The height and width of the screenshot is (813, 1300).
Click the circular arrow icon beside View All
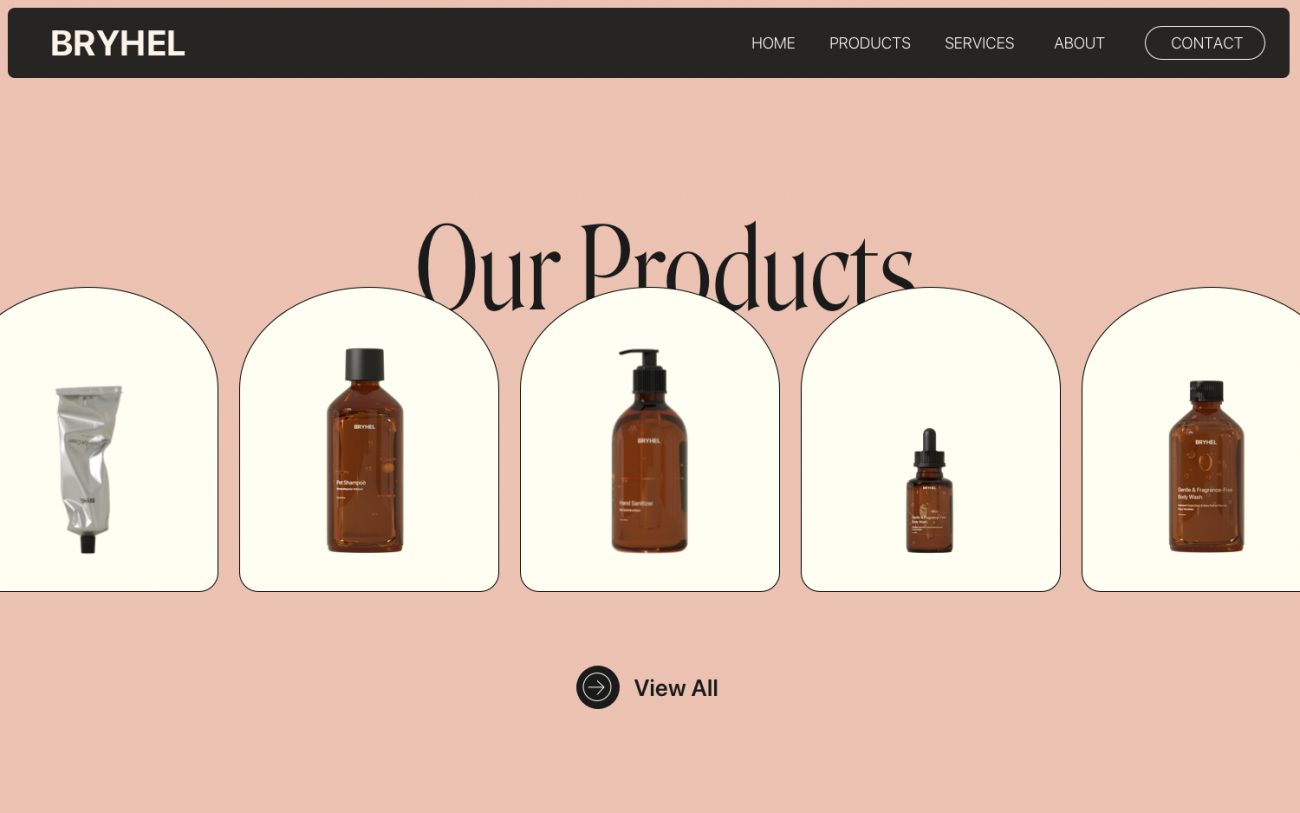(598, 687)
